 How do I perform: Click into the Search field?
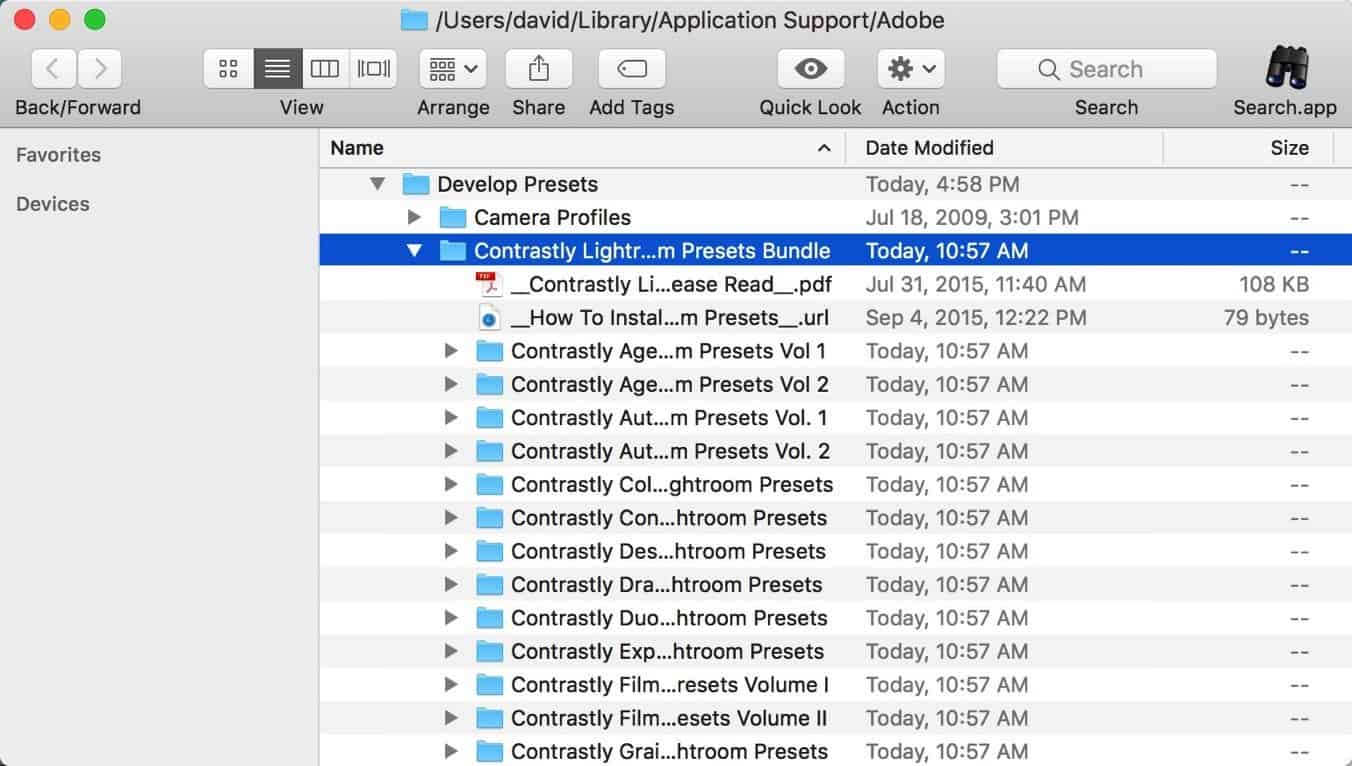pos(1106,69)
